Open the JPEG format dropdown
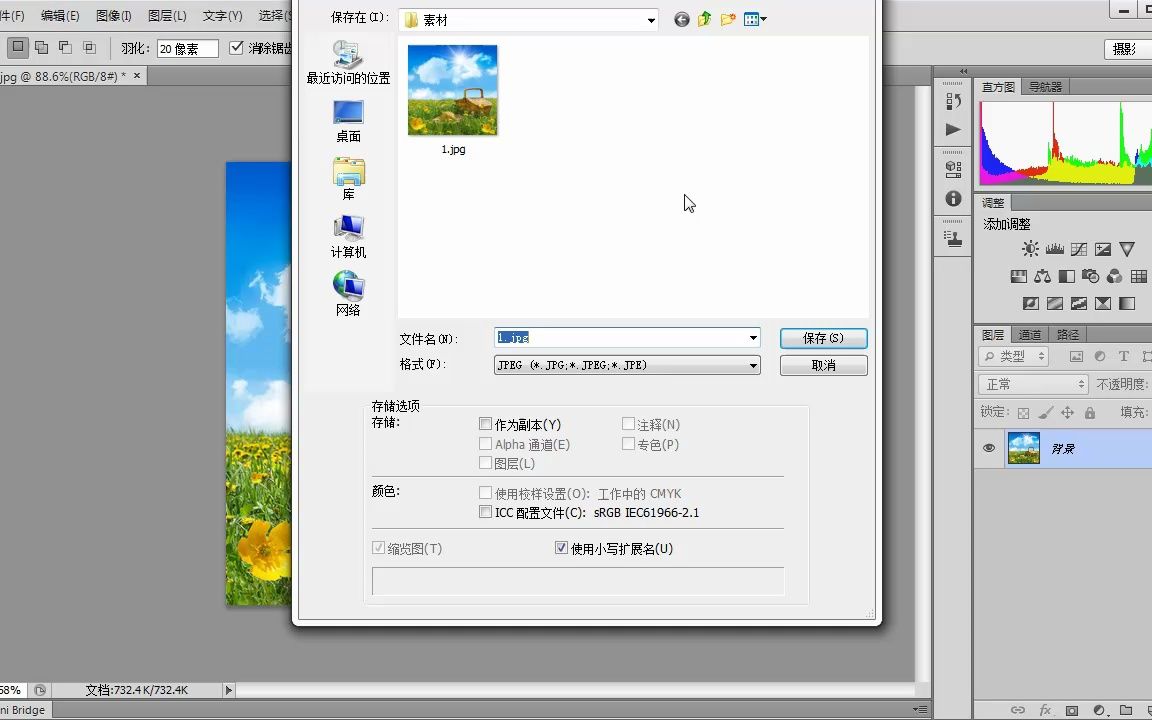Viewport: 1152px width, 720px height. tap(753, 365)
